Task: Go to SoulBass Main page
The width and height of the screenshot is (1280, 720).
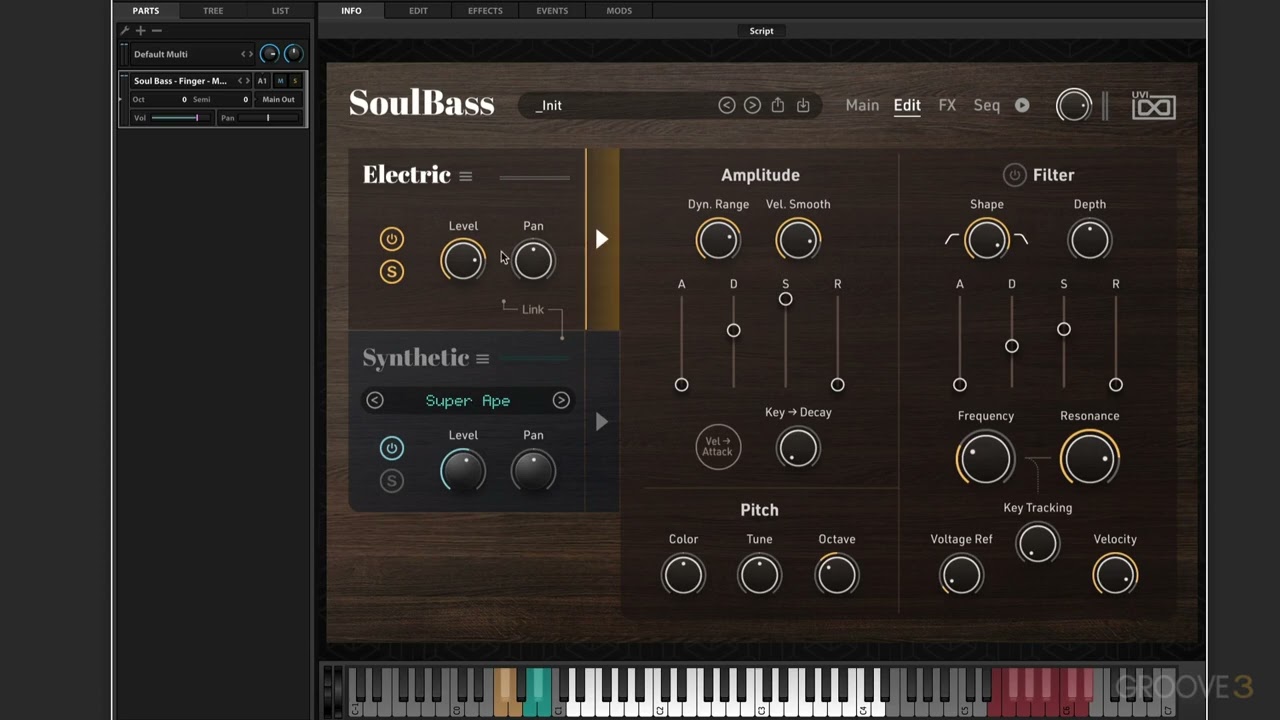Action: pyautogui.click(x=862, y=105)
